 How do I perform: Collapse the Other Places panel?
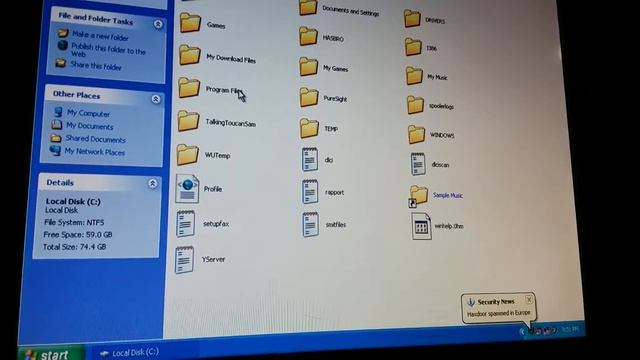(156, 99)
